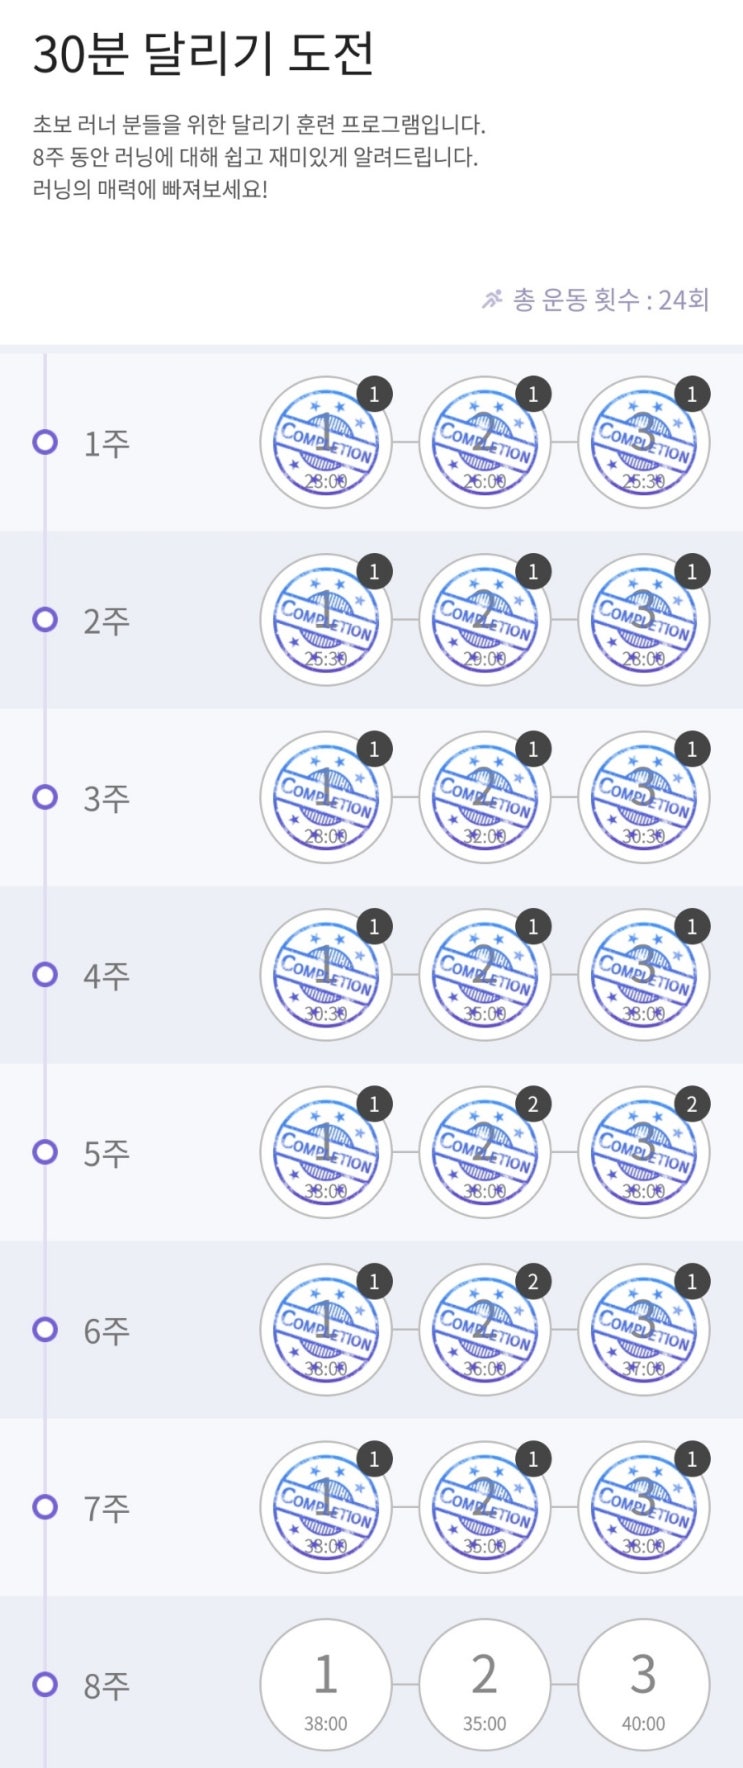This screenshot has height=1768, width=743.
Task: Open week 5 session 2 completion stamp
Action: (484, 1152)
